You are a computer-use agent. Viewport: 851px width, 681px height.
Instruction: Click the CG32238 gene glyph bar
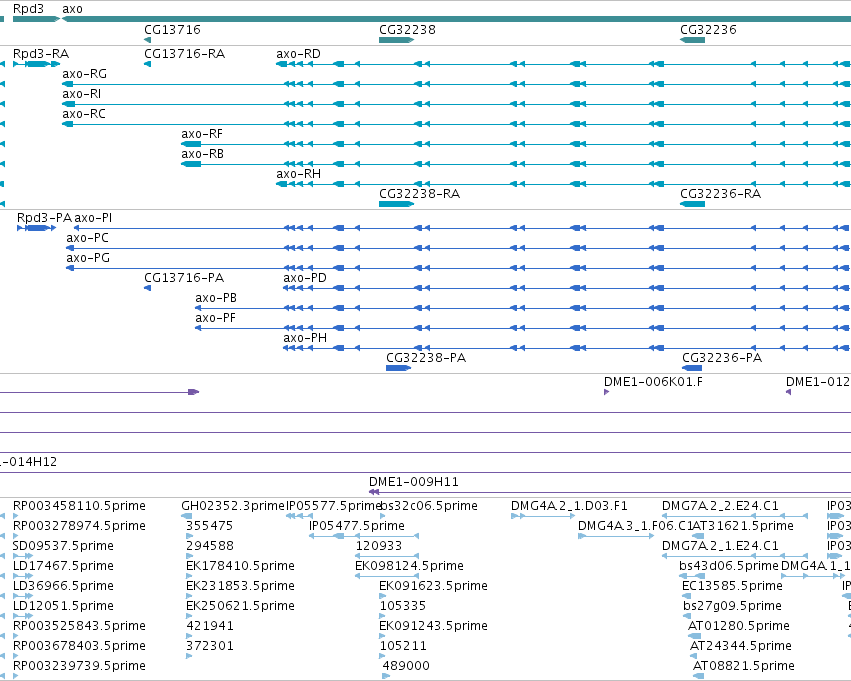[x=396, y=40]
